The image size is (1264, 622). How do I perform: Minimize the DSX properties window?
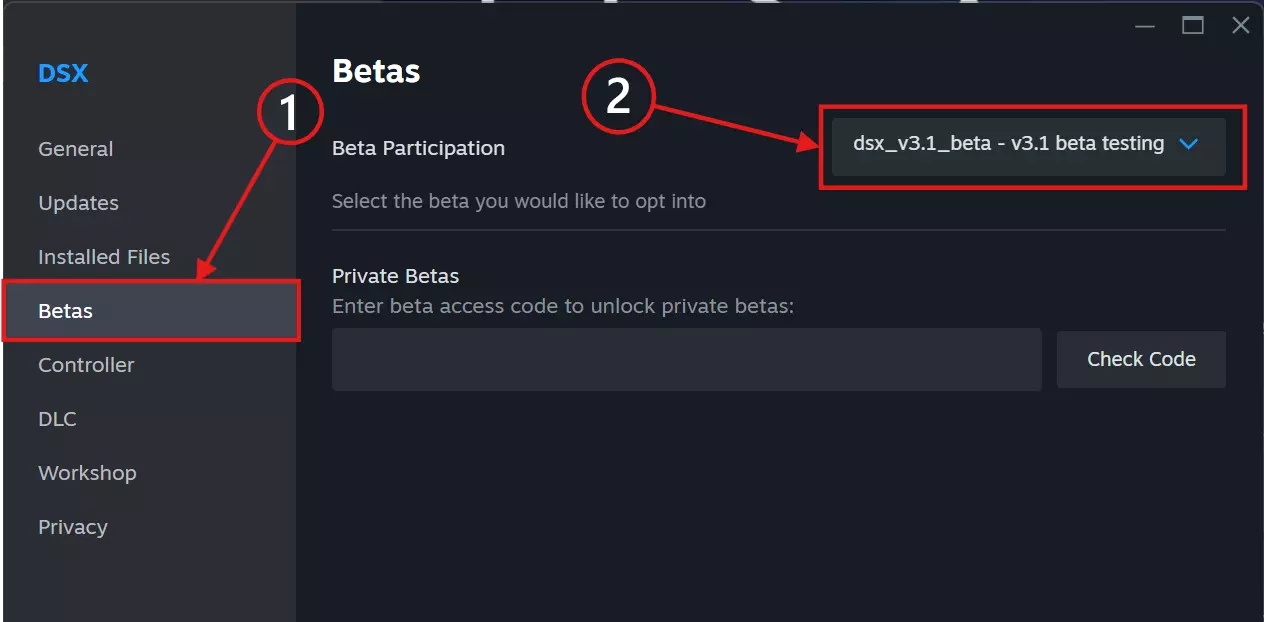coord(1145,26)
